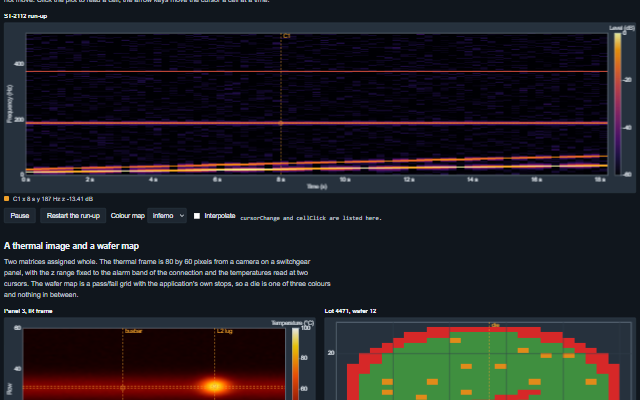Click the '400' tick on the frequency axis

[19, 64]
